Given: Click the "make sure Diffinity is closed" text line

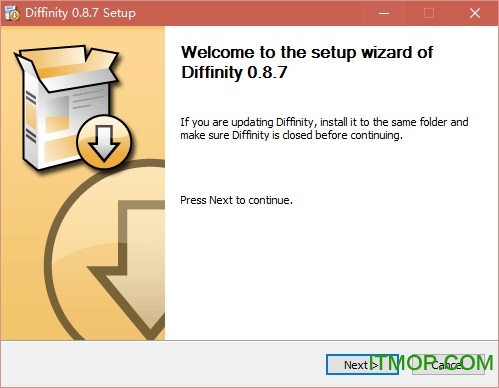Looking at the screenshot, I should coord(292,135).
